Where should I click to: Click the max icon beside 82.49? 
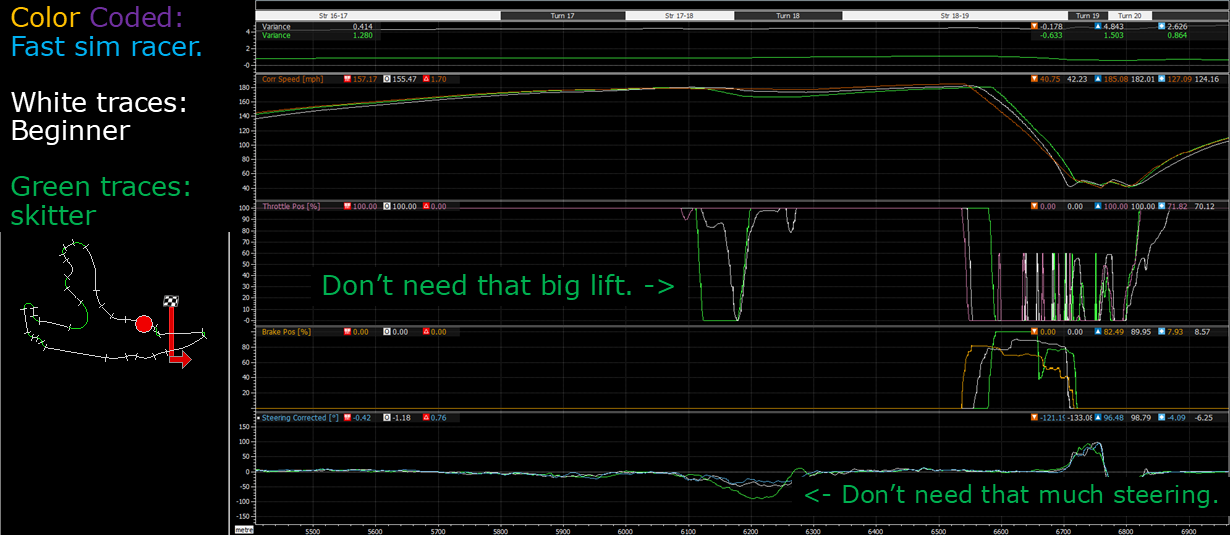tap(1099, 331)
